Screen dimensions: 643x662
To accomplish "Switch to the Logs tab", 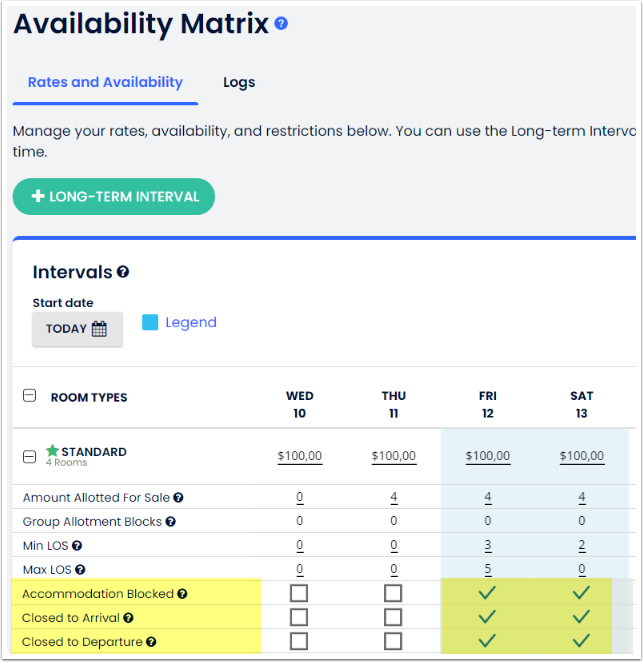I will (x=239, y=82).
